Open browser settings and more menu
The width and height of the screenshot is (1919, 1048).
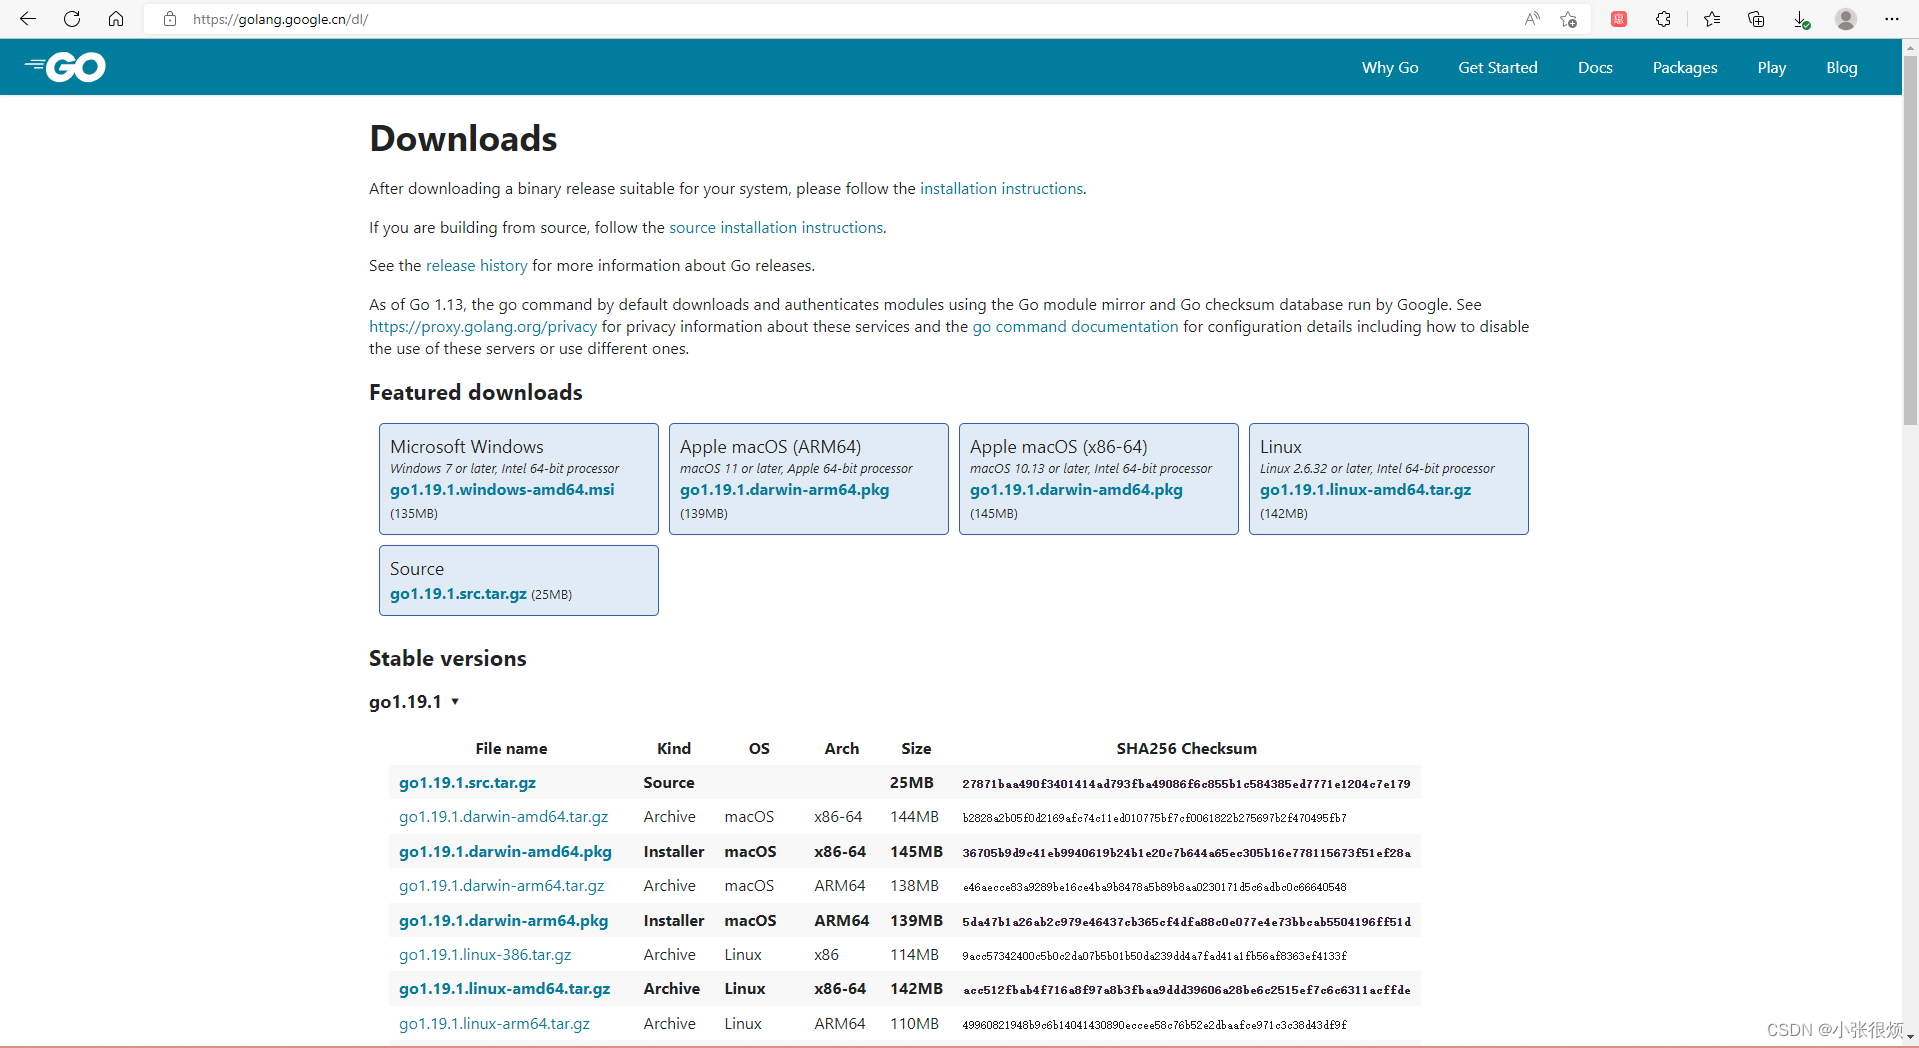(x=1891, y=19)
